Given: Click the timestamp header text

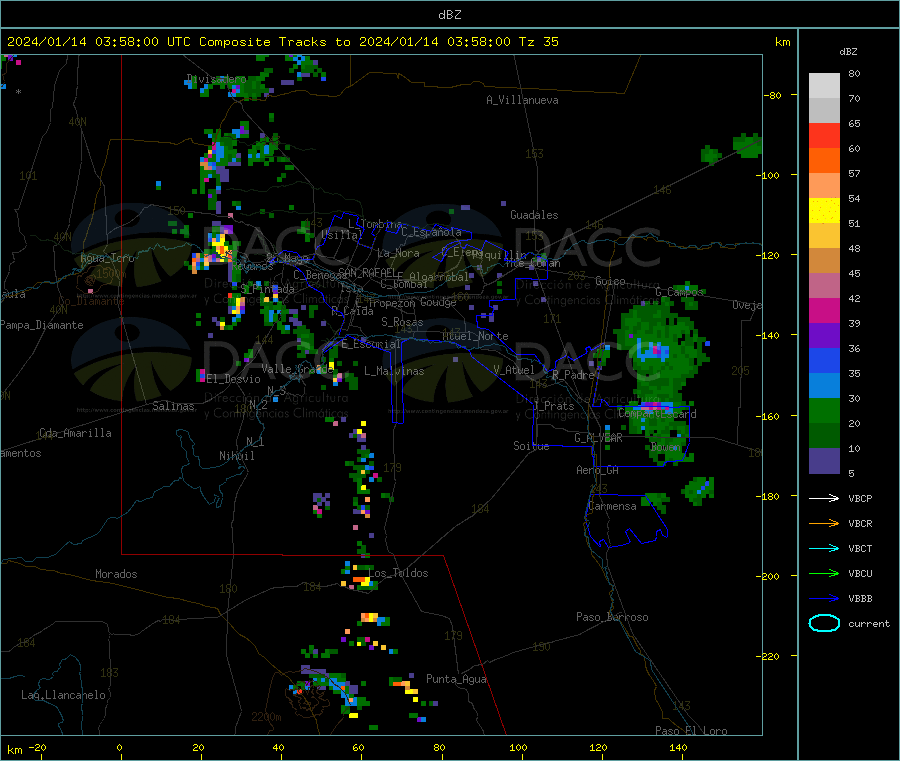Looking at the screenshot, I should 282,42.
